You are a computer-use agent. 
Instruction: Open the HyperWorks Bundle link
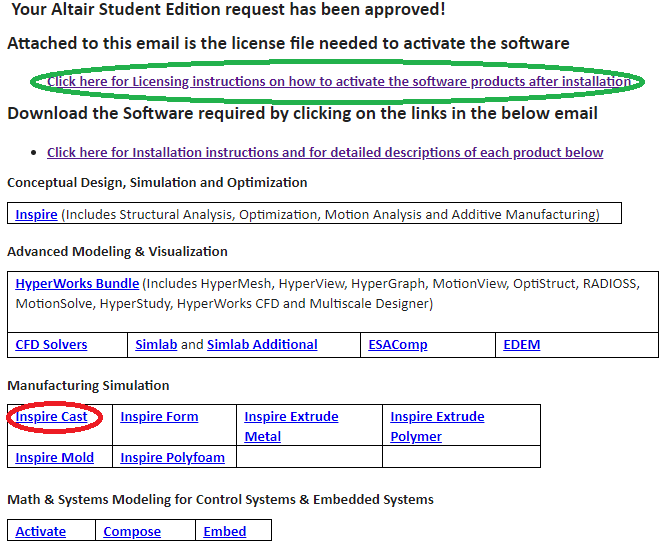[x=77, y=283]
